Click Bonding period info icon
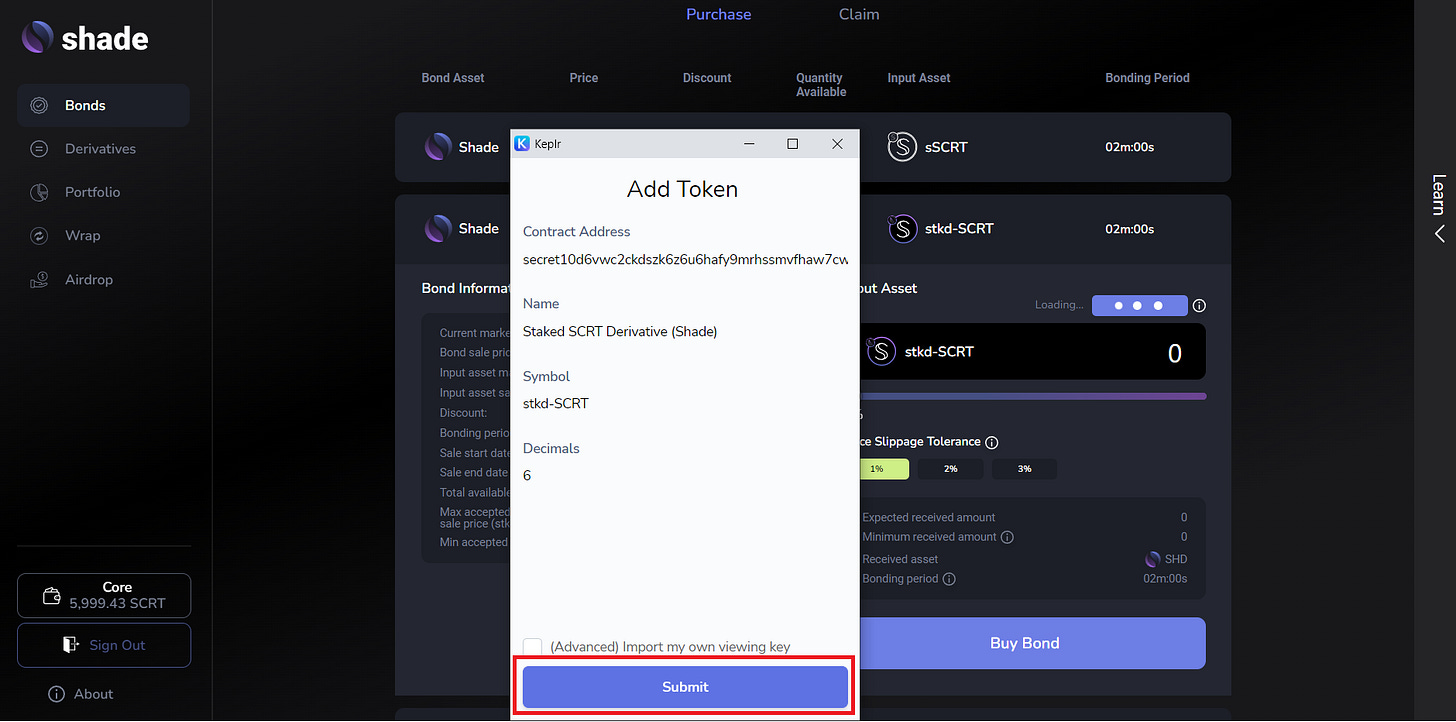The image size is (1456, 722). click(949, 579)
